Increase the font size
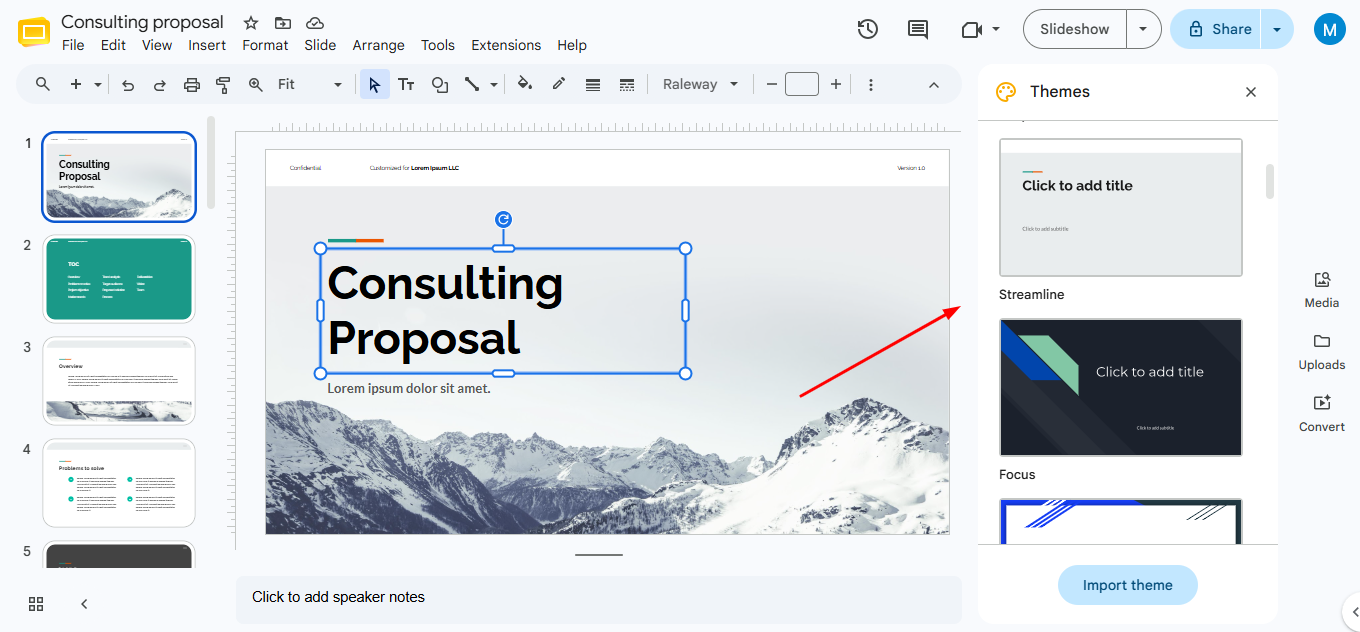The height and width of the screenshot is (632, 1360). pyautogui.click(x=836, y=84)
